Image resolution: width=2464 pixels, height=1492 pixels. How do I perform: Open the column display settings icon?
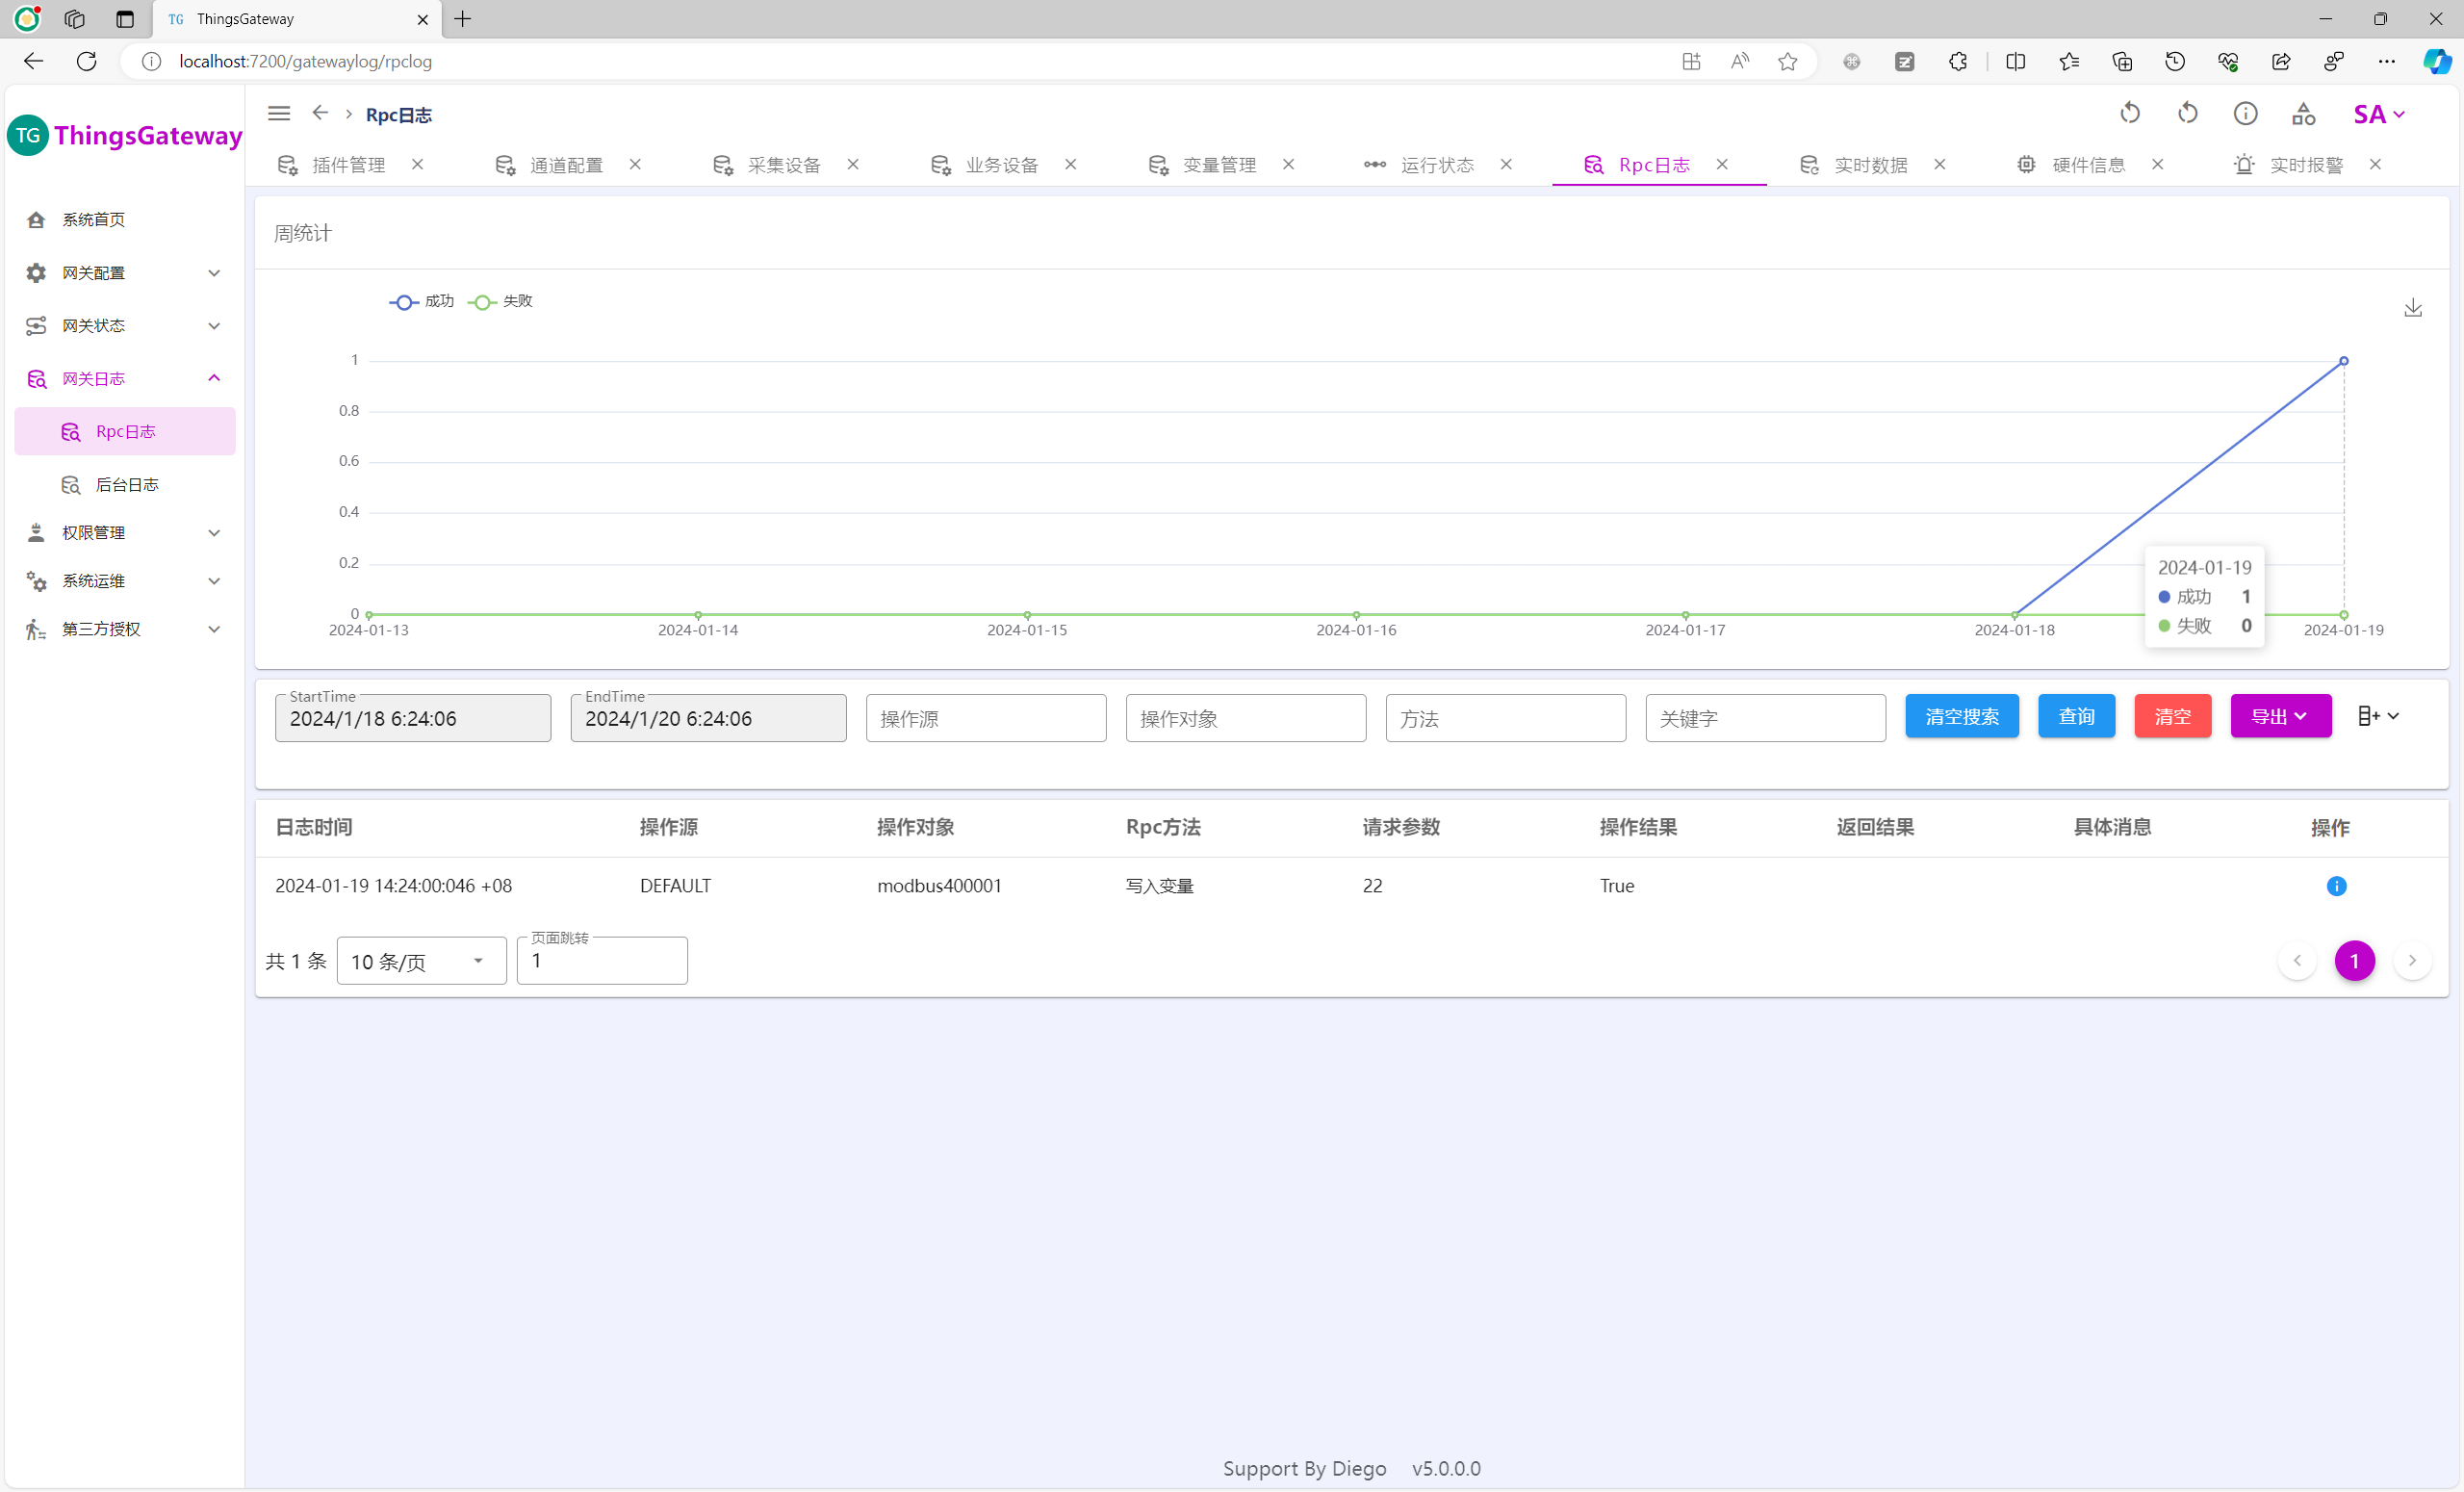point(2378,716)
